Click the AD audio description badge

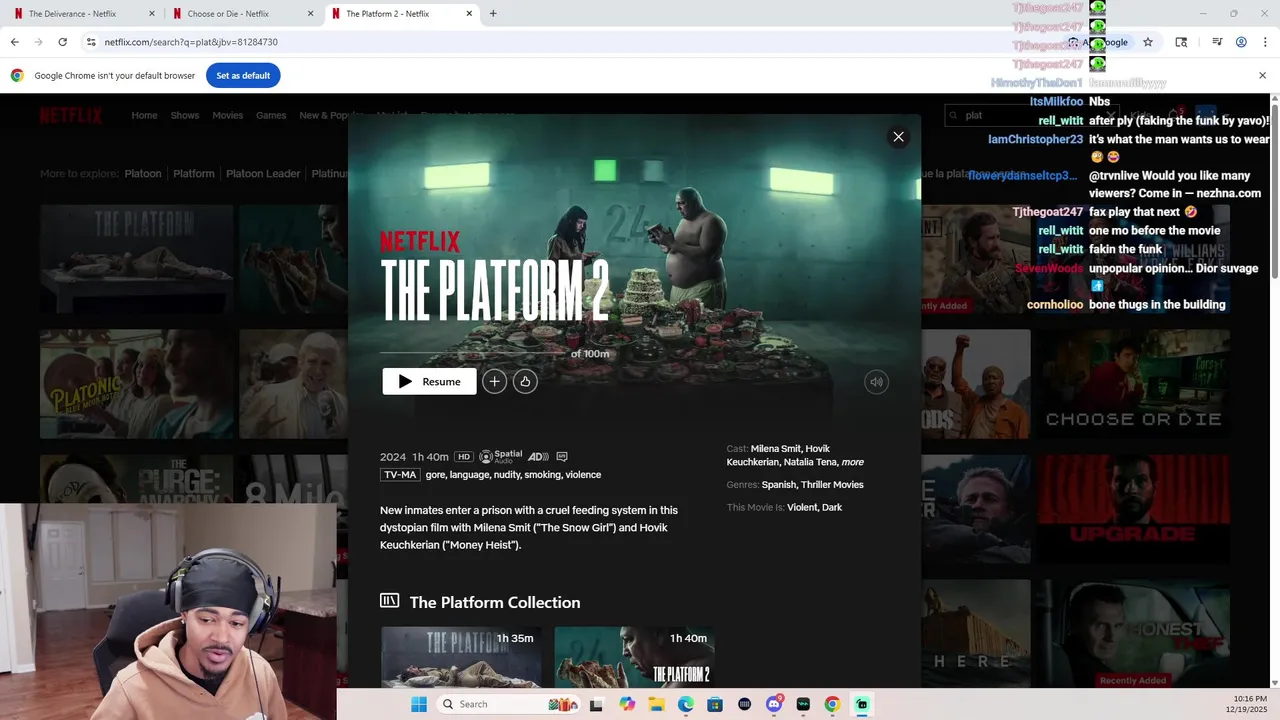coord(538,457)
